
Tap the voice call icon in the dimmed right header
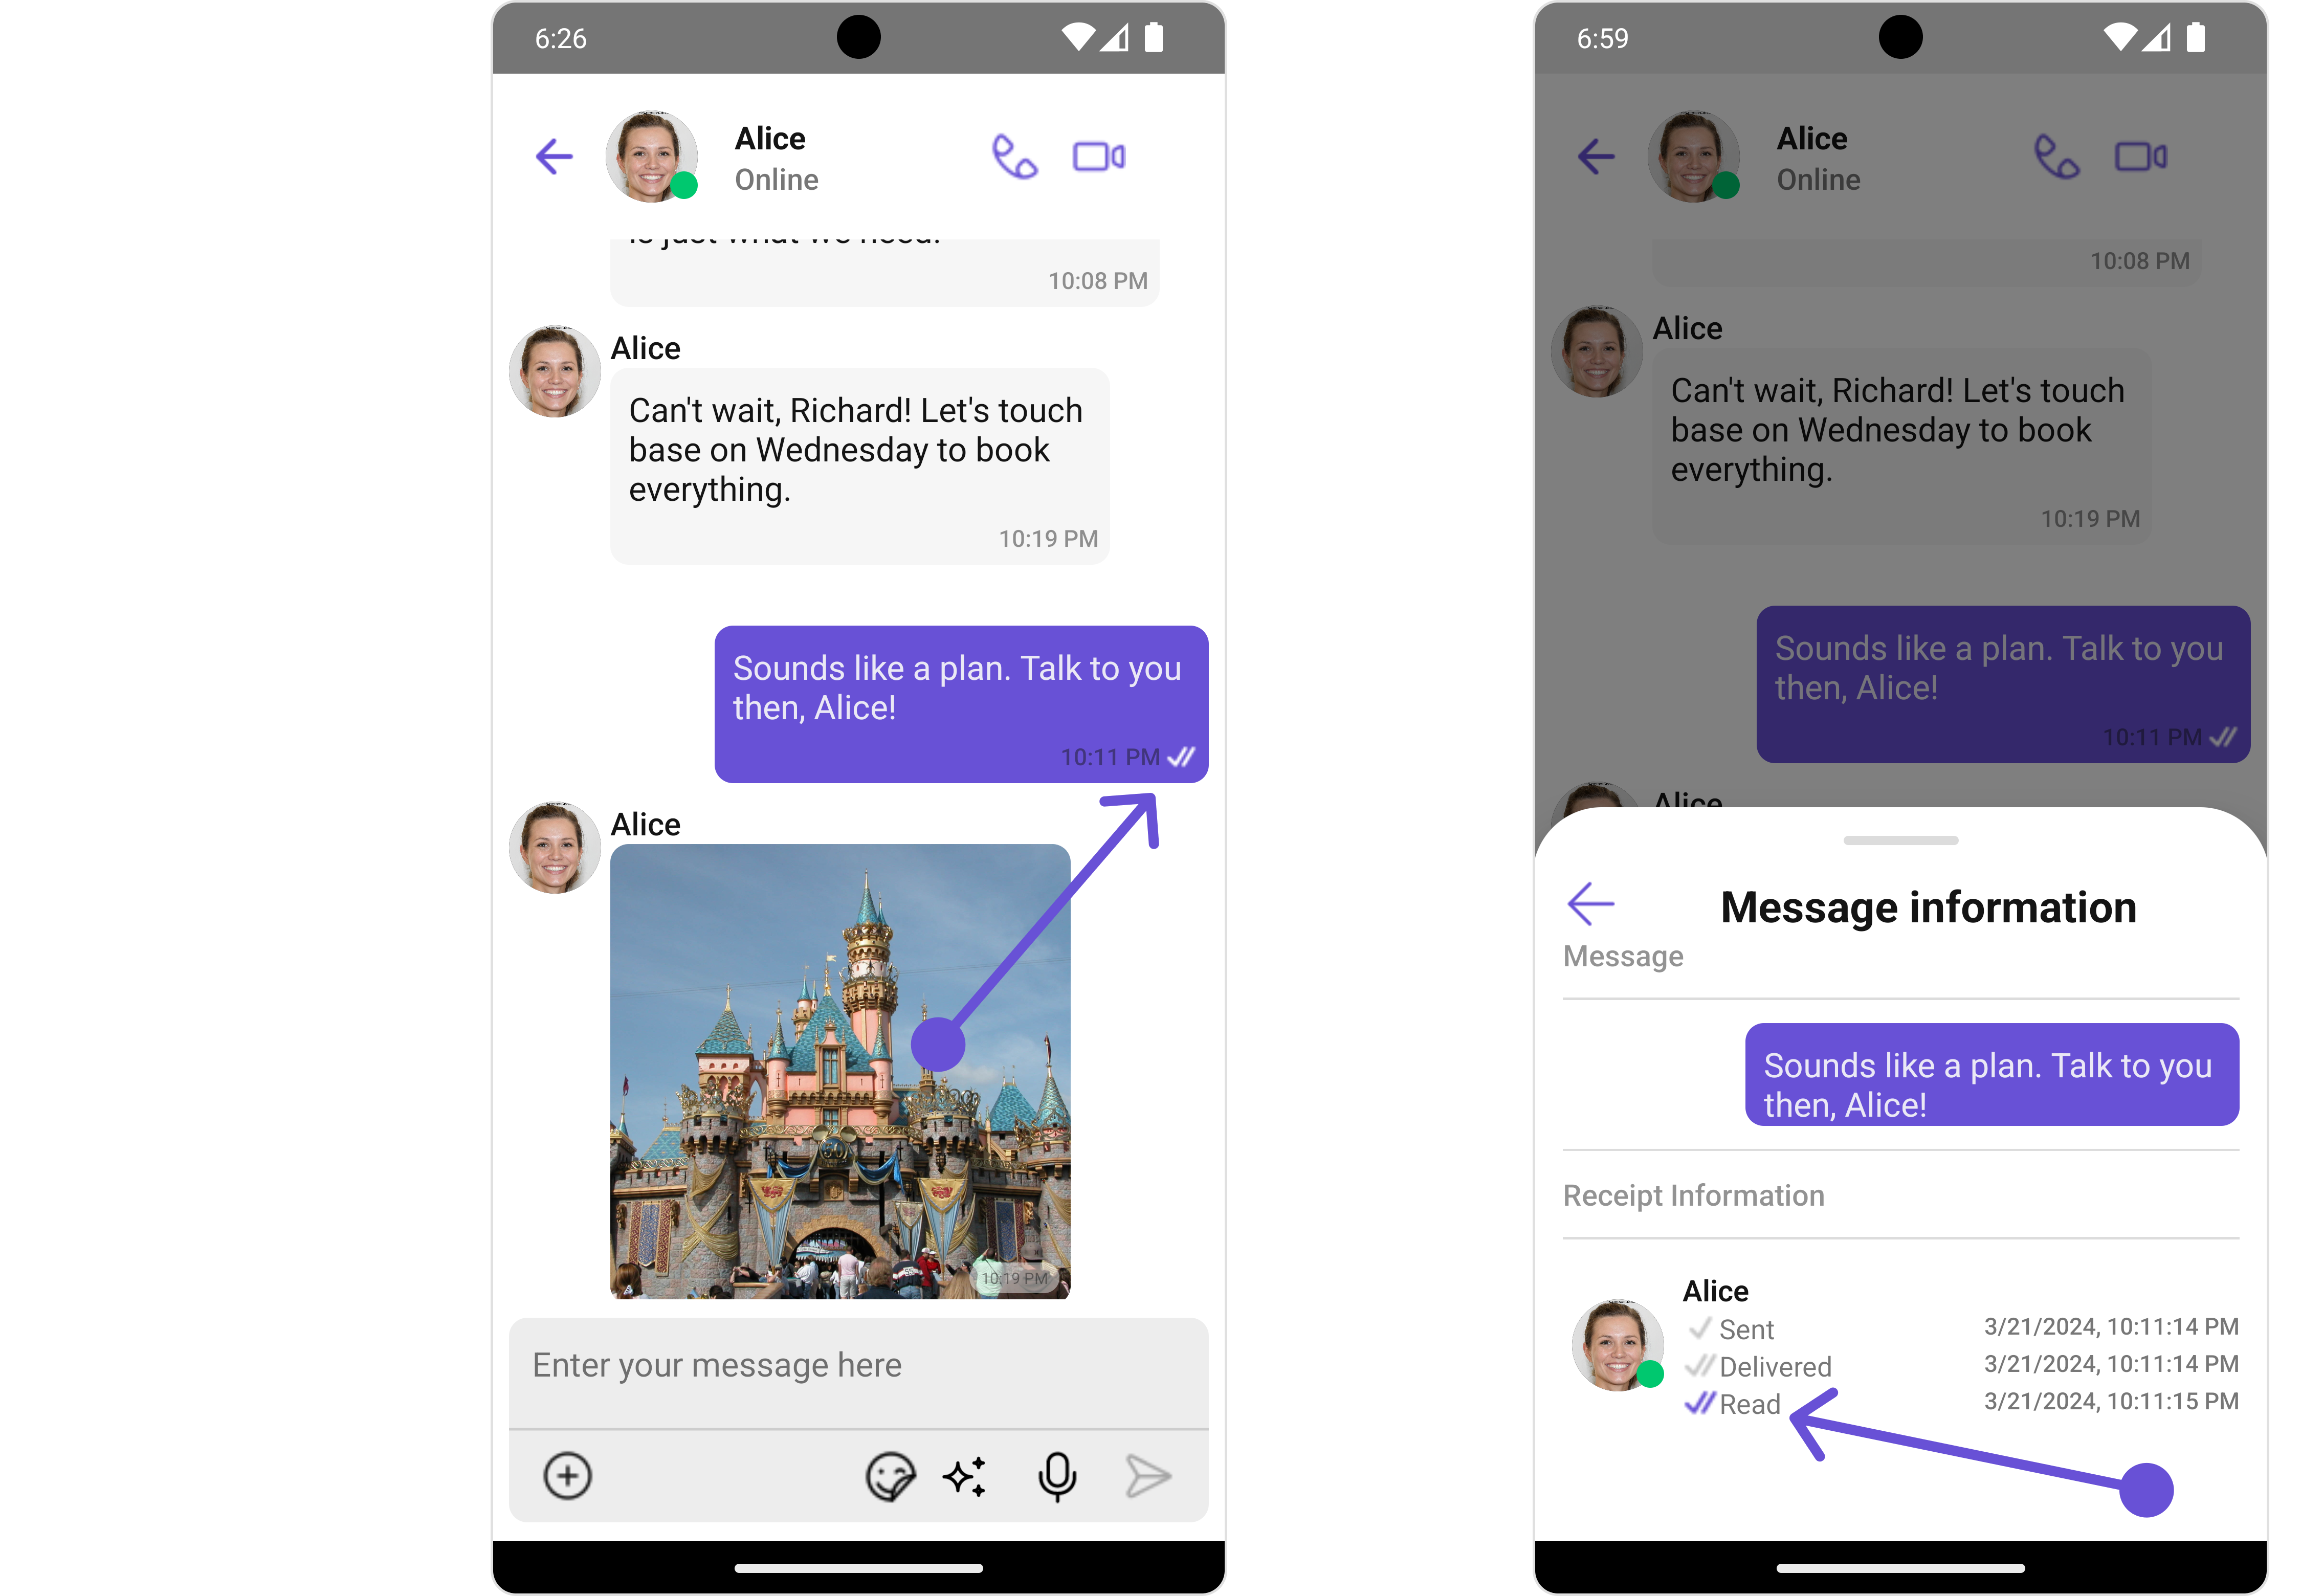coord(2056,157)
